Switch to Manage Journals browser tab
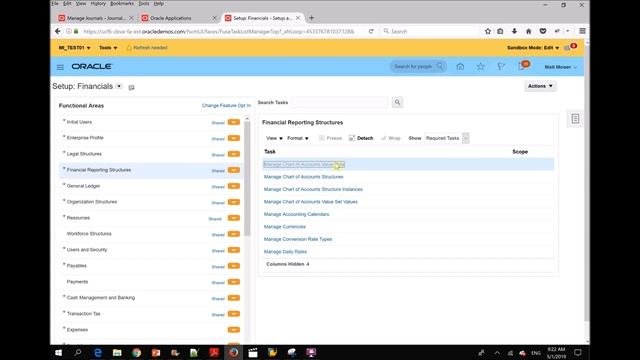This screenshot has height=360, width=640. pyautogui.click(x=96, y=18)
